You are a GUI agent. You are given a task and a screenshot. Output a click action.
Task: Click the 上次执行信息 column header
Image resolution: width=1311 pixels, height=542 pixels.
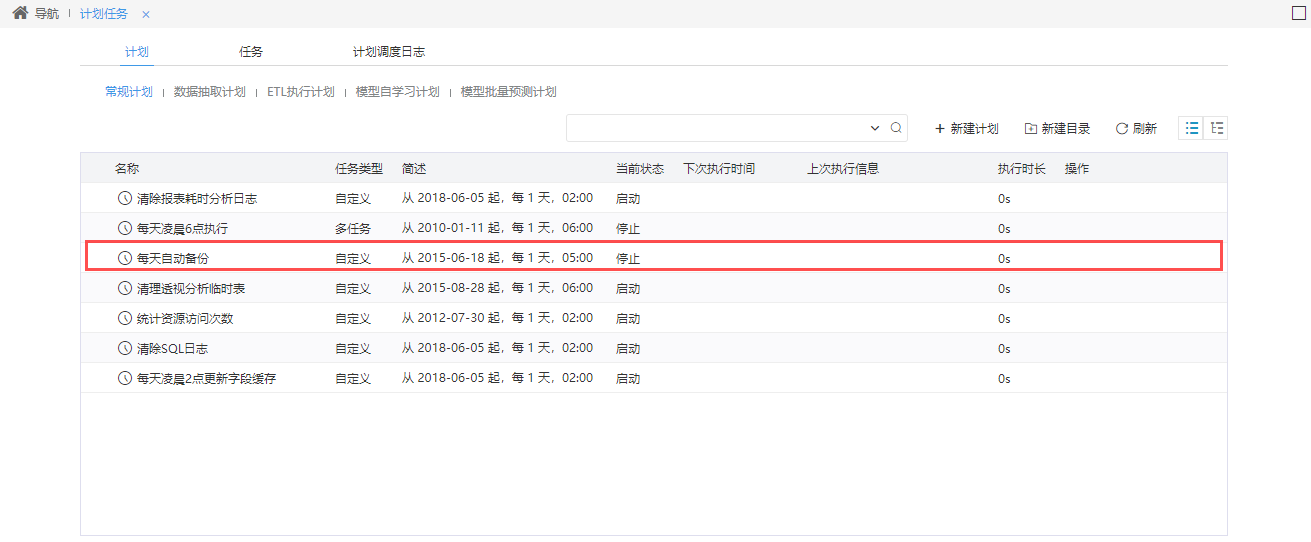pos(843,168)
